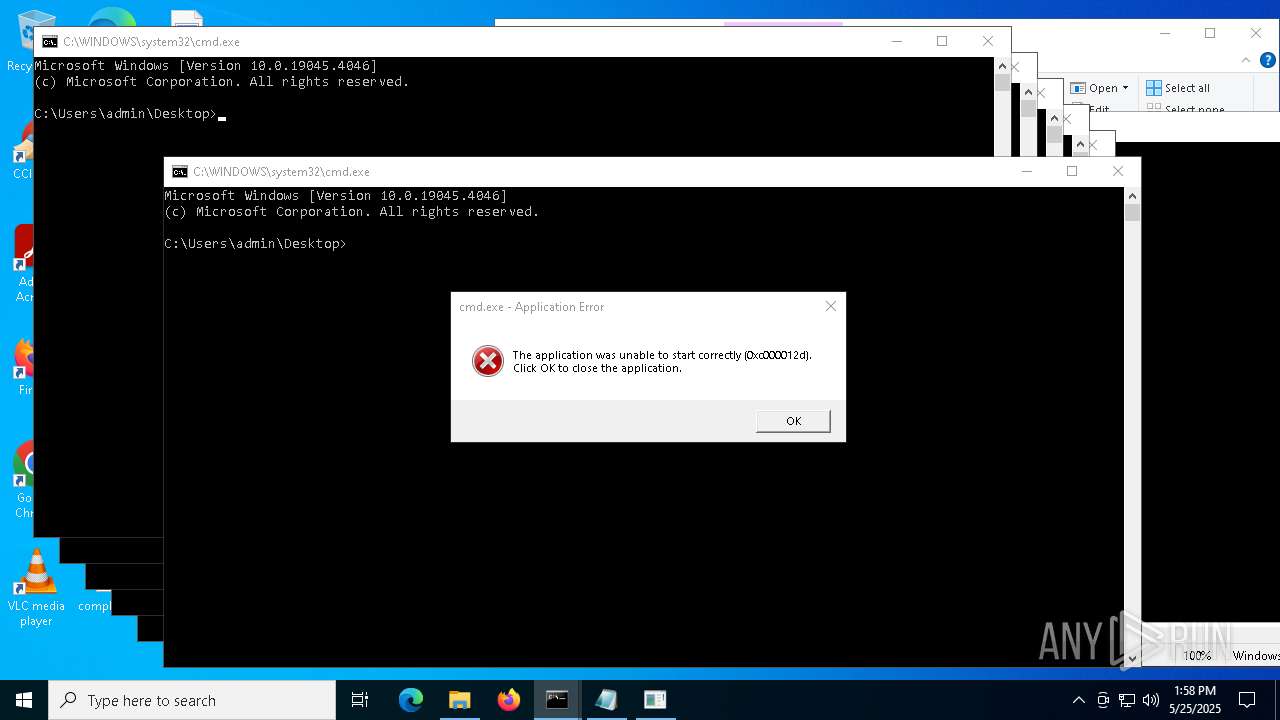Maximize the back cmd.exe window
1280x720 pixels.
942,41
